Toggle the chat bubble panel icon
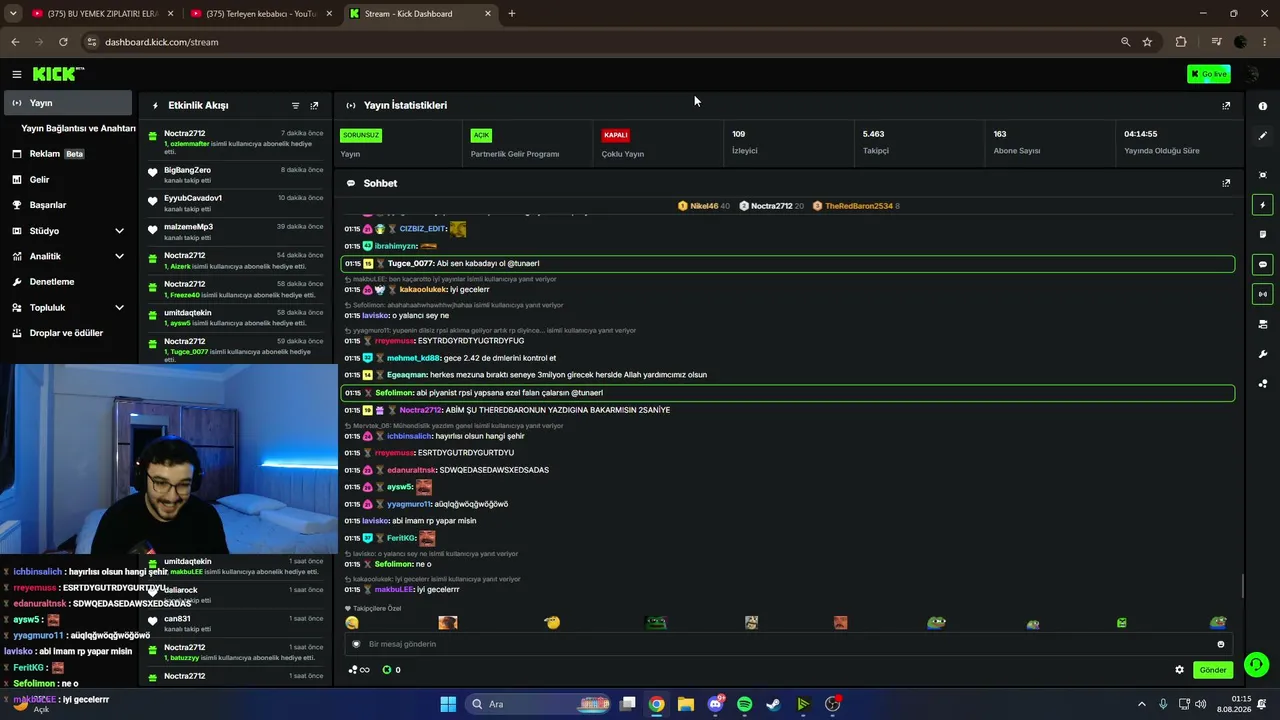Screen dimensions: 1280x720 click(1263, 265)
